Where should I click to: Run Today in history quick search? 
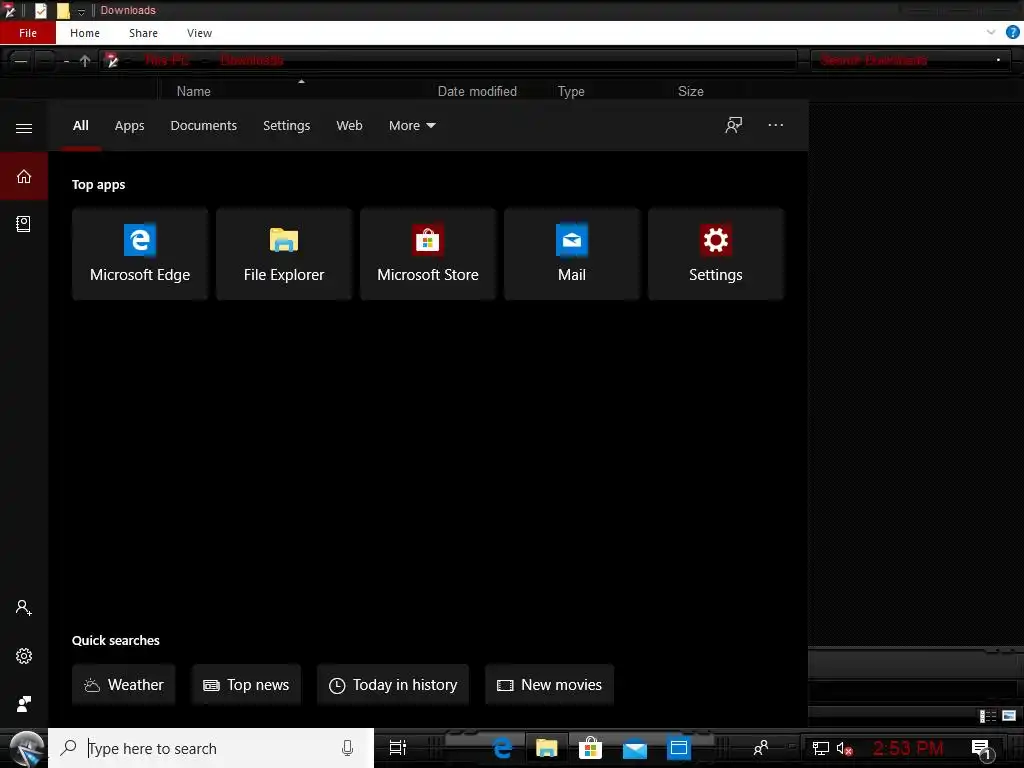pyautogui.click(x=392, y=684)
